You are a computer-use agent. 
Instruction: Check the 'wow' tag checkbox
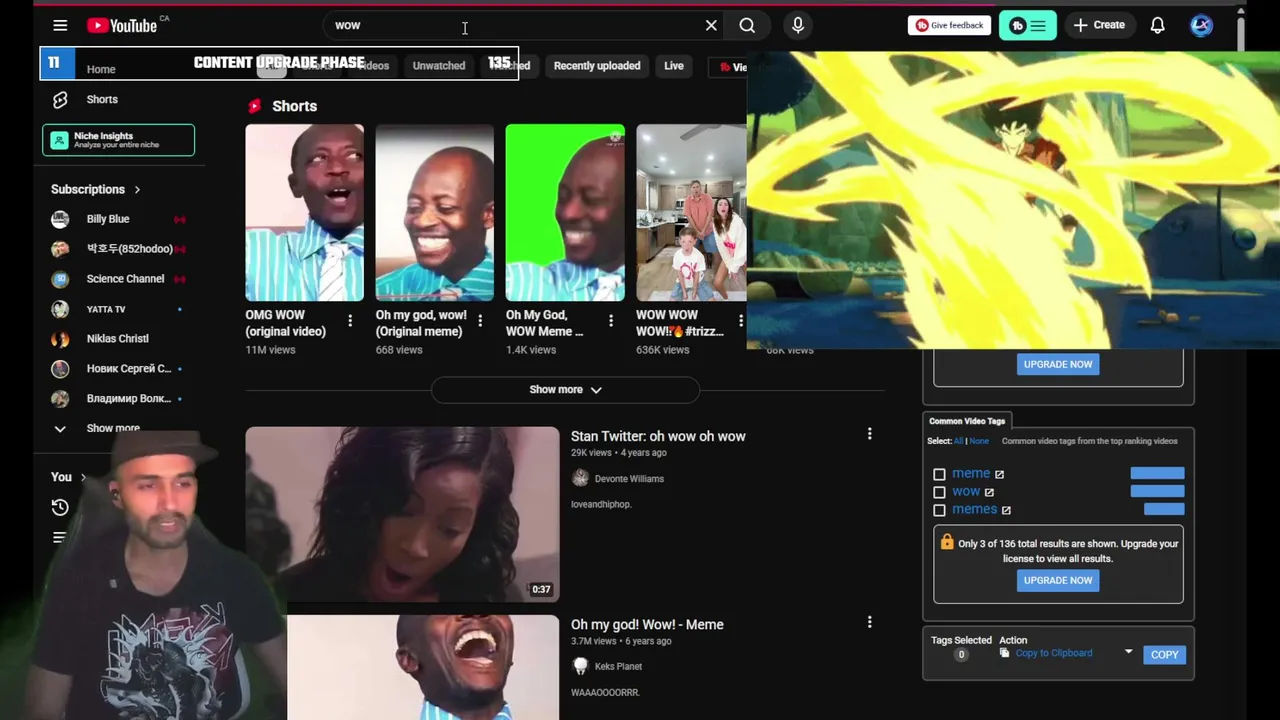[x=939, y=492]
